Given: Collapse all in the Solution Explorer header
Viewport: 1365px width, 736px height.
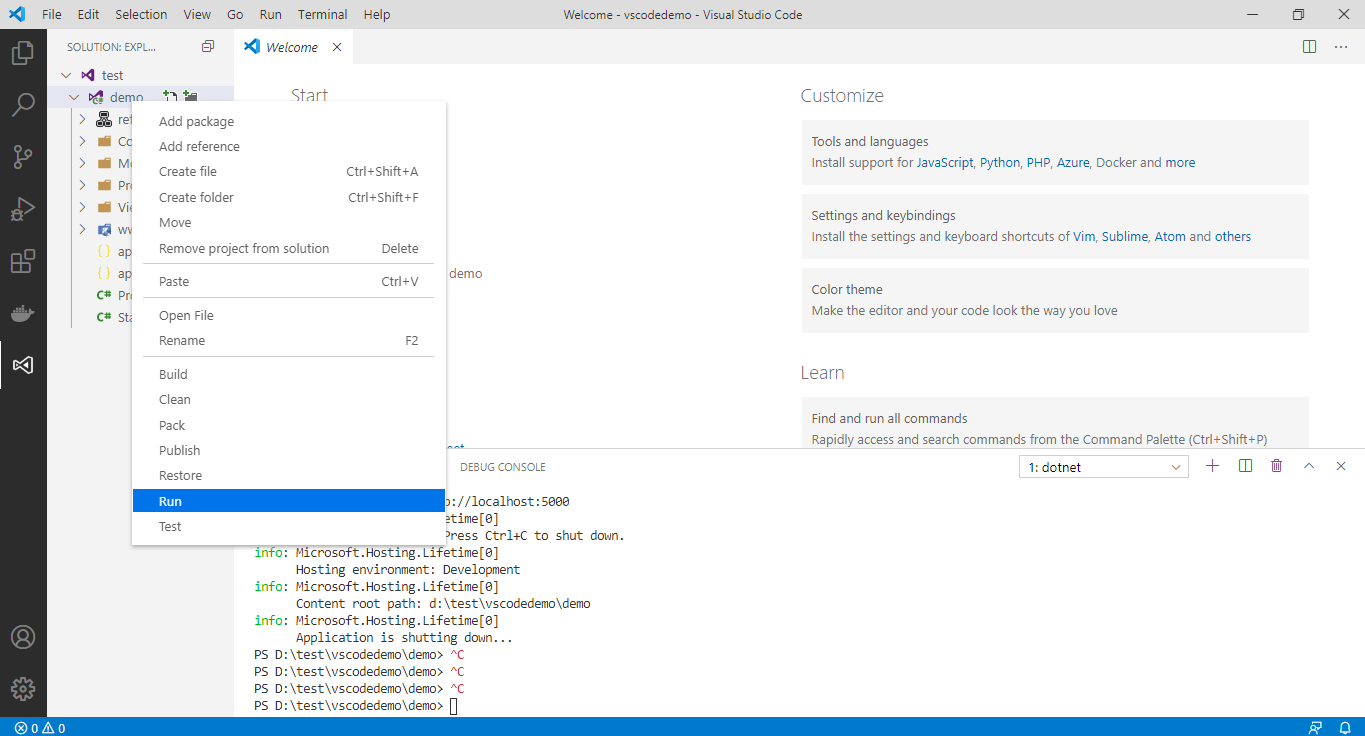Looking at the screenshot, I should tap(208, 46).
